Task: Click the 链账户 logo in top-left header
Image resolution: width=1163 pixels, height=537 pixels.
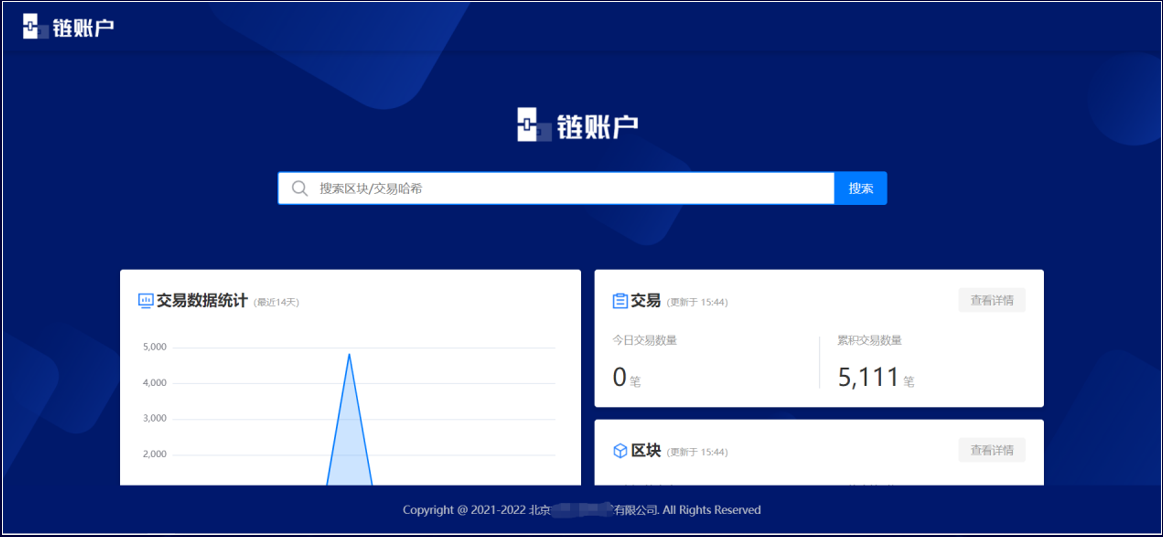Action: pos(68,27)
